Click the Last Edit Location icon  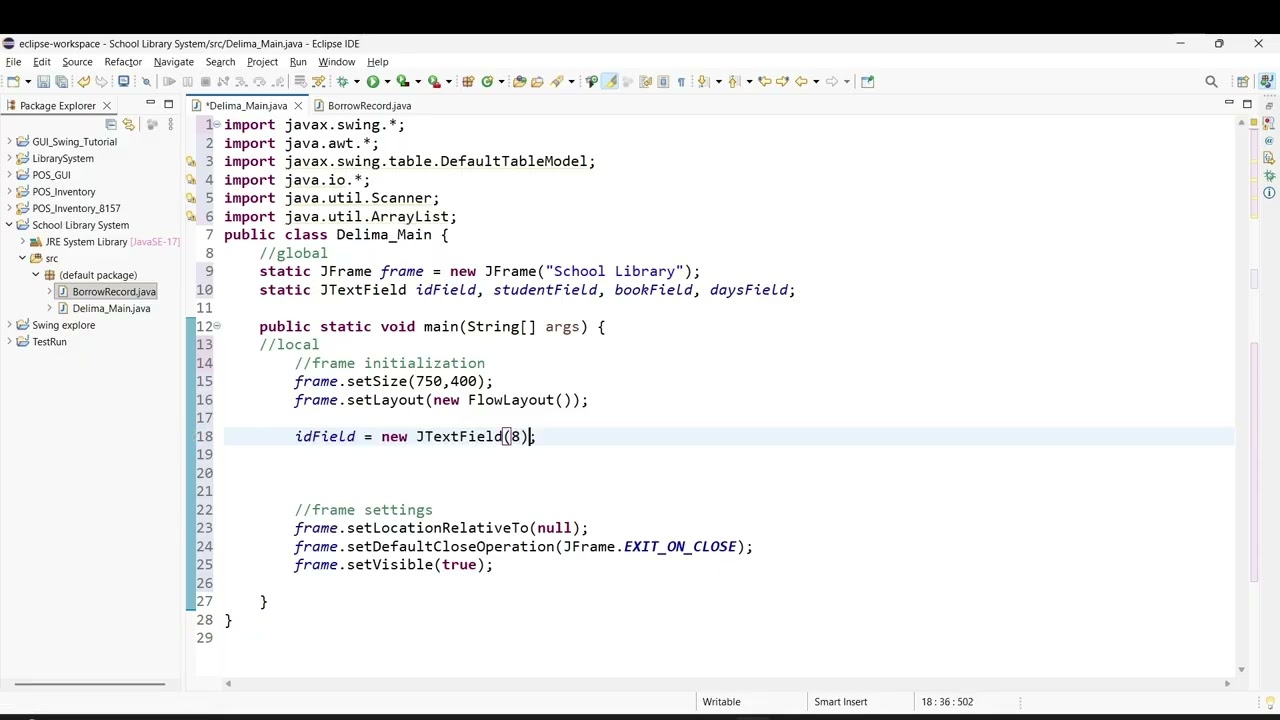point(765,81)
